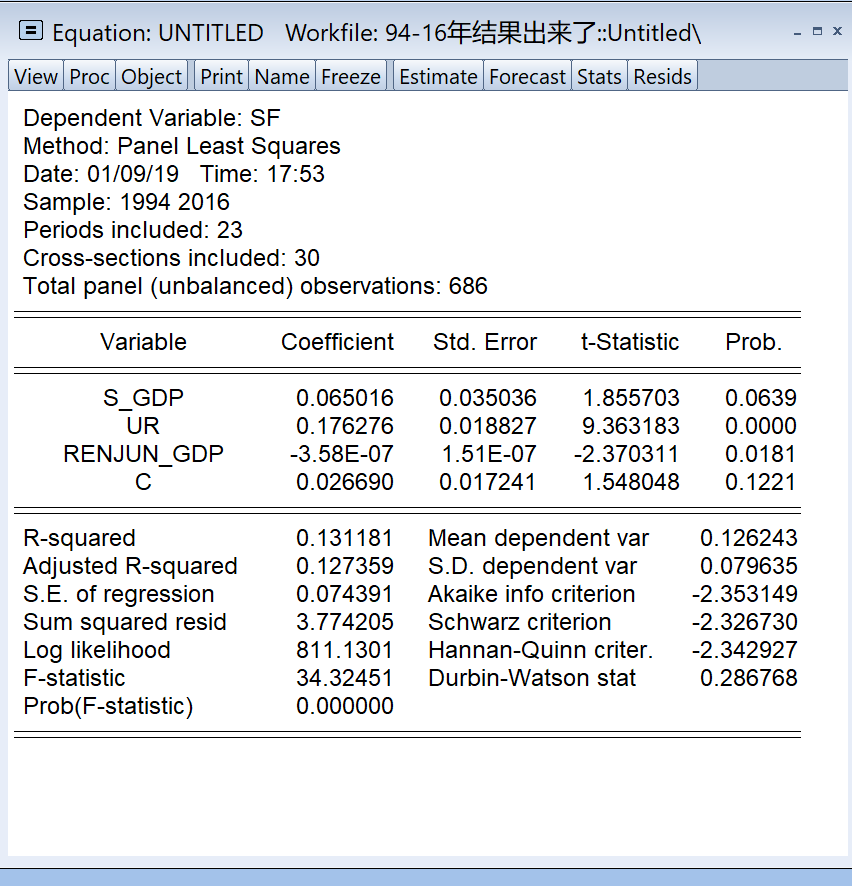Click the prob value 0.0639
852x886 pixels.
pyautogui.click(x=761, y=398)
